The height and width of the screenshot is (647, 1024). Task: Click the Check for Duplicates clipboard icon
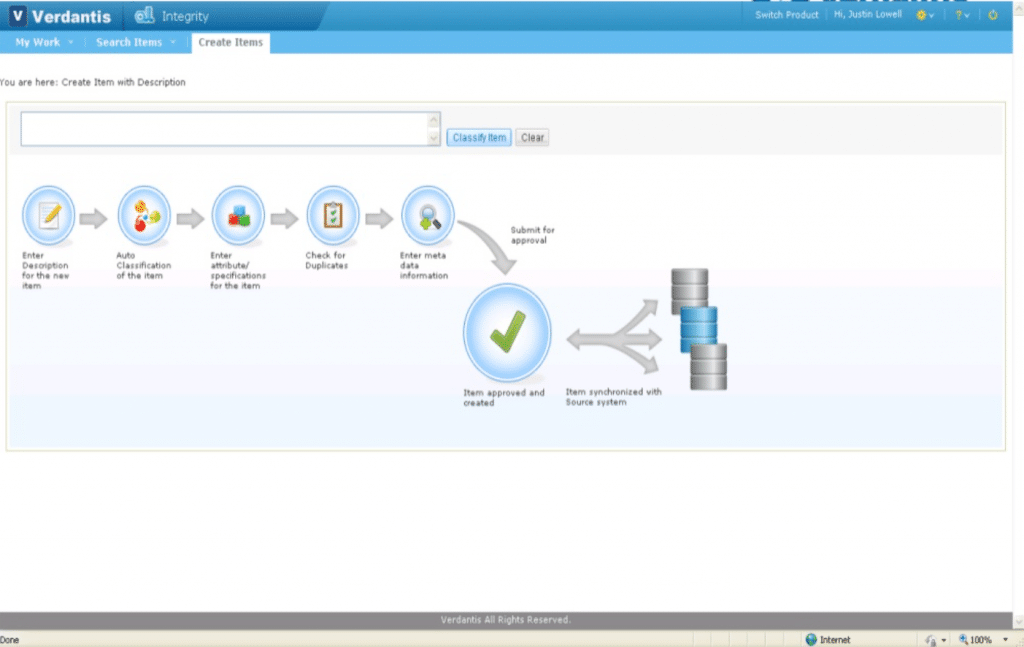pyautogui.click(x=331, y=214)
